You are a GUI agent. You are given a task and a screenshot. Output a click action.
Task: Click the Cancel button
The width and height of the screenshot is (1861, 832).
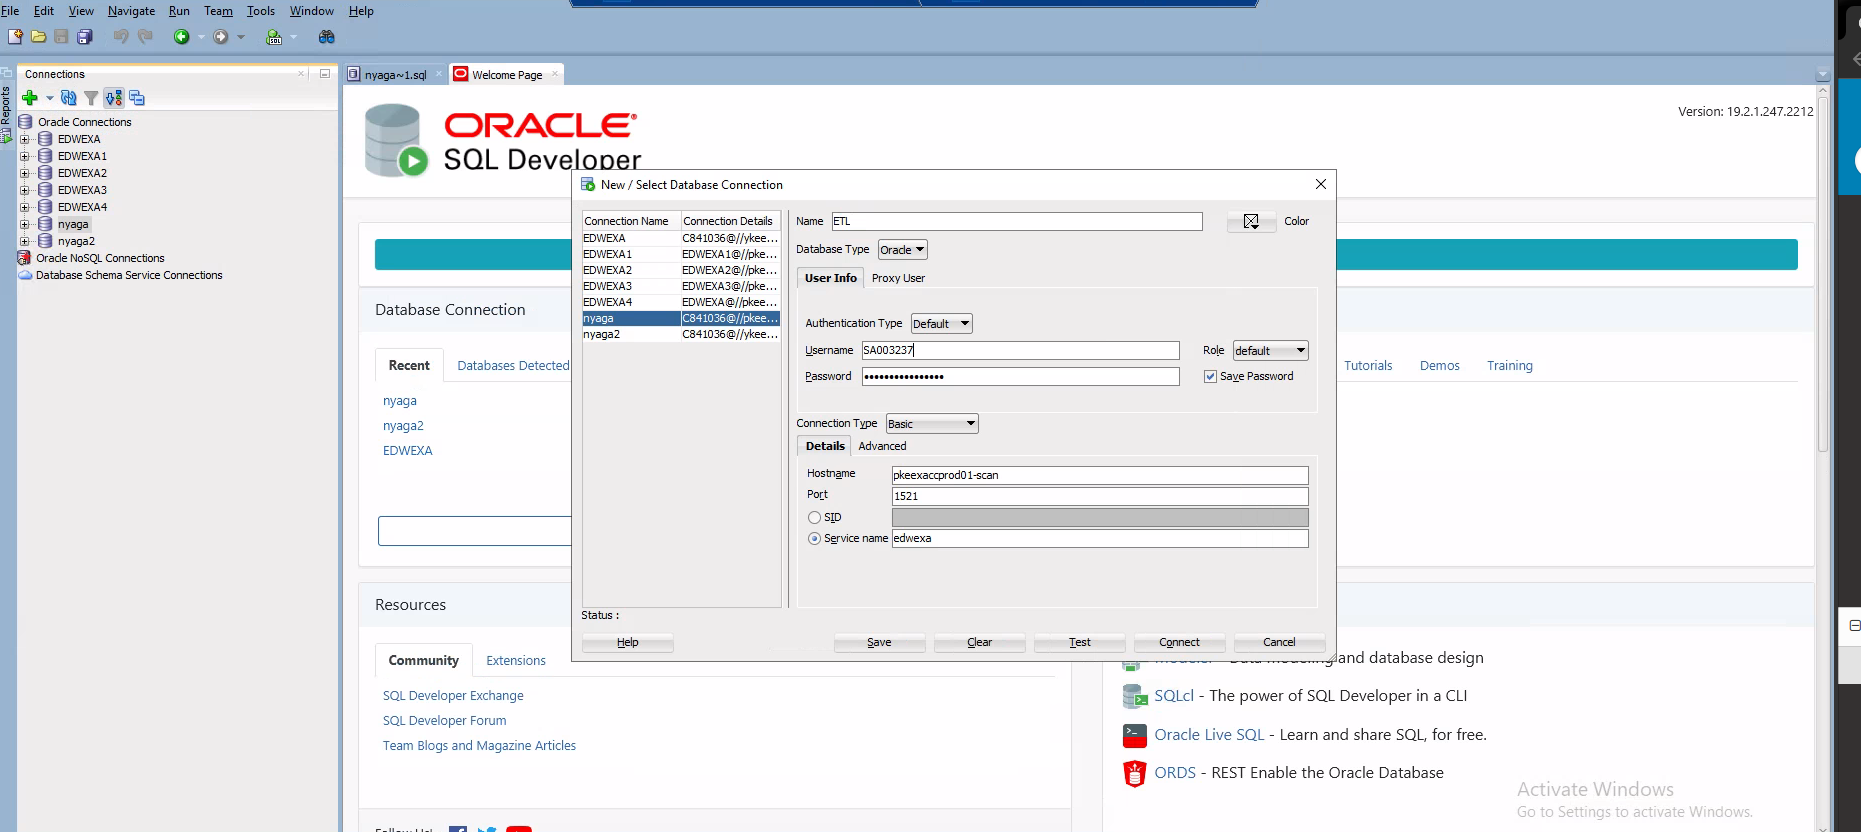tap(1280, 643)
